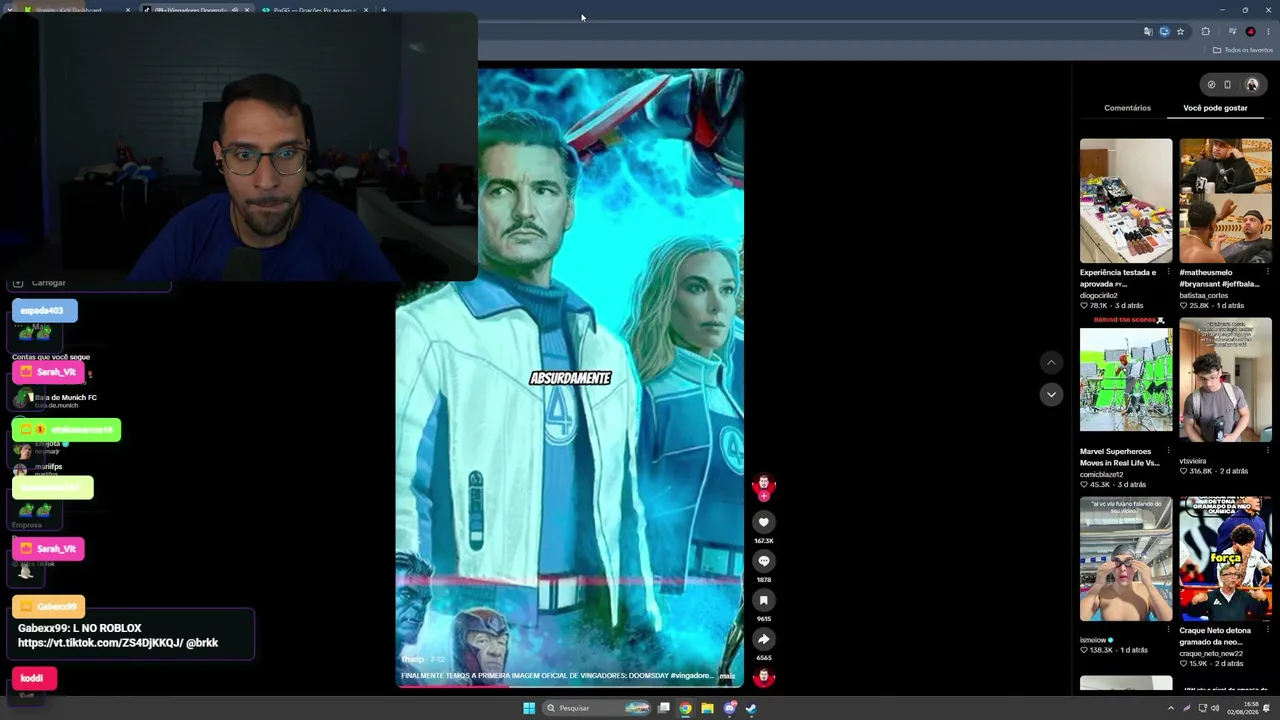Viewport: 1280px width, 720px height.
Task: Open File Explorer from the taskbar
Action: 707,708
